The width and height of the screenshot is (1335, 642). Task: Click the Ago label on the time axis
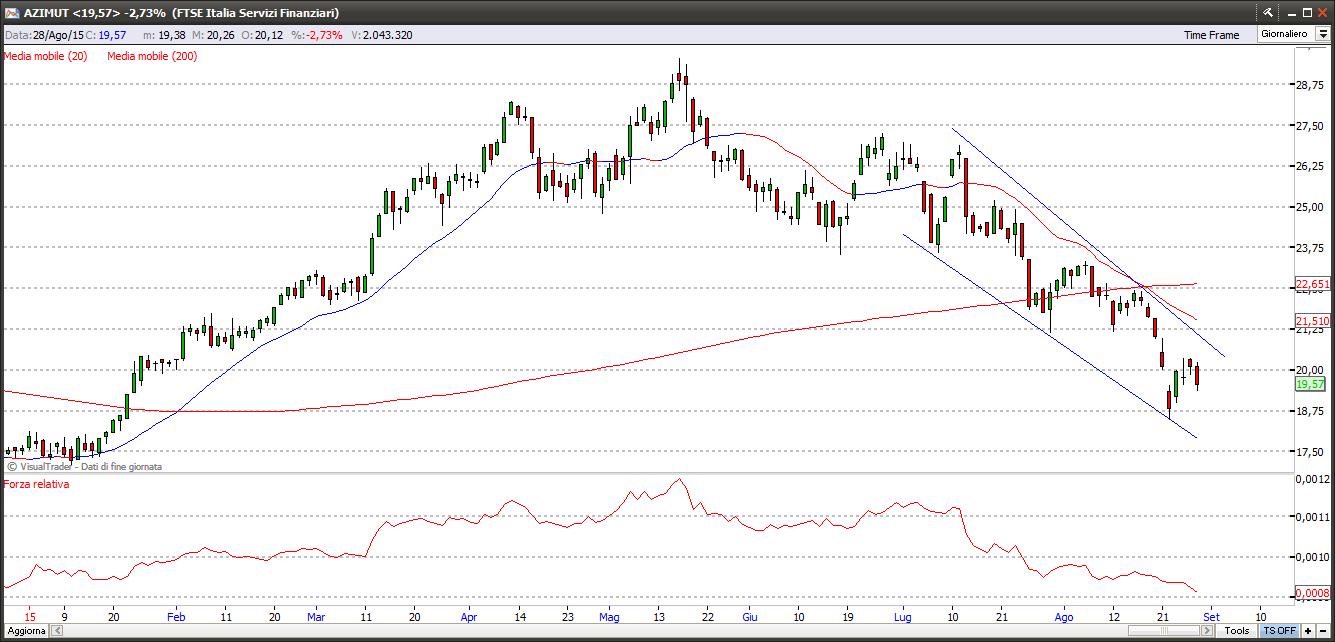1064,617
